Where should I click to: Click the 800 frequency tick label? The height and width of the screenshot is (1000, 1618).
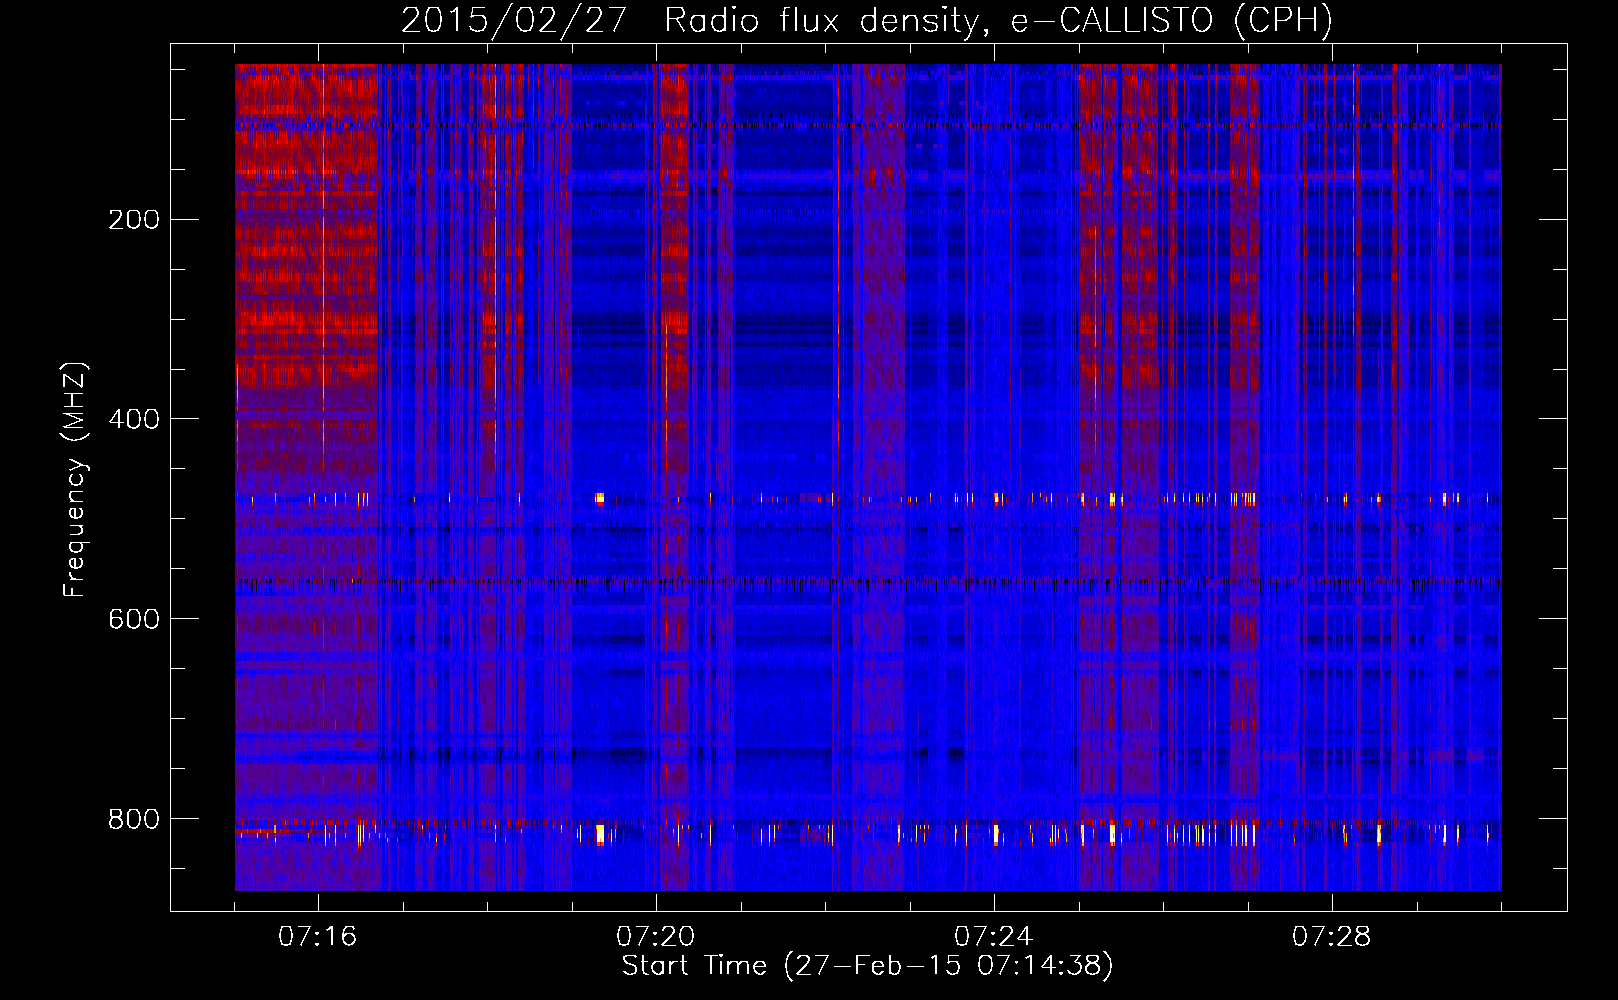[134, 819]
